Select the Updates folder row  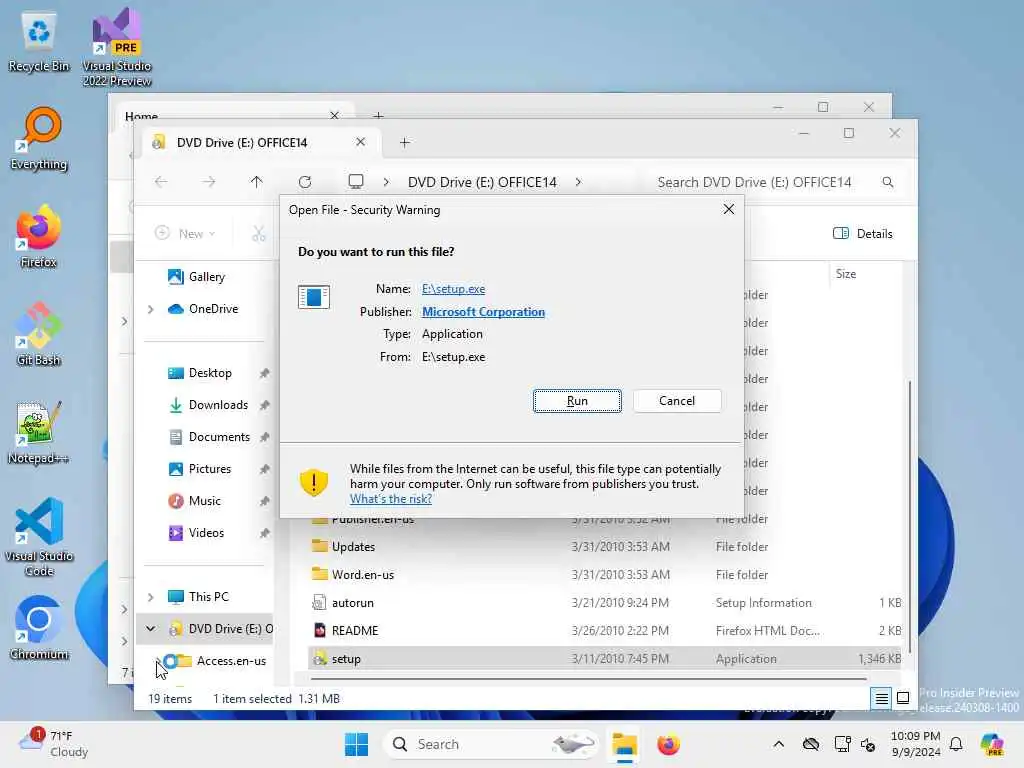tap(605, 547)
